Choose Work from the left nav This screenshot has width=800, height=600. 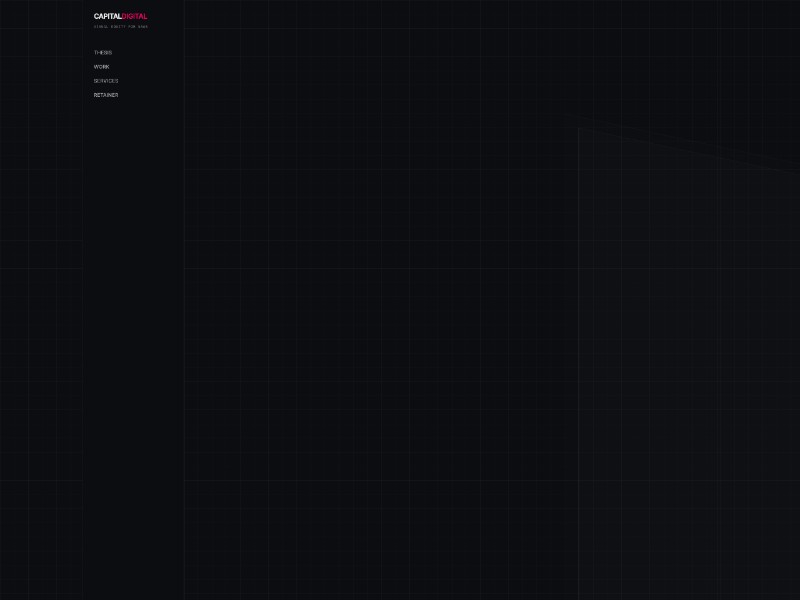coord(102,67)
